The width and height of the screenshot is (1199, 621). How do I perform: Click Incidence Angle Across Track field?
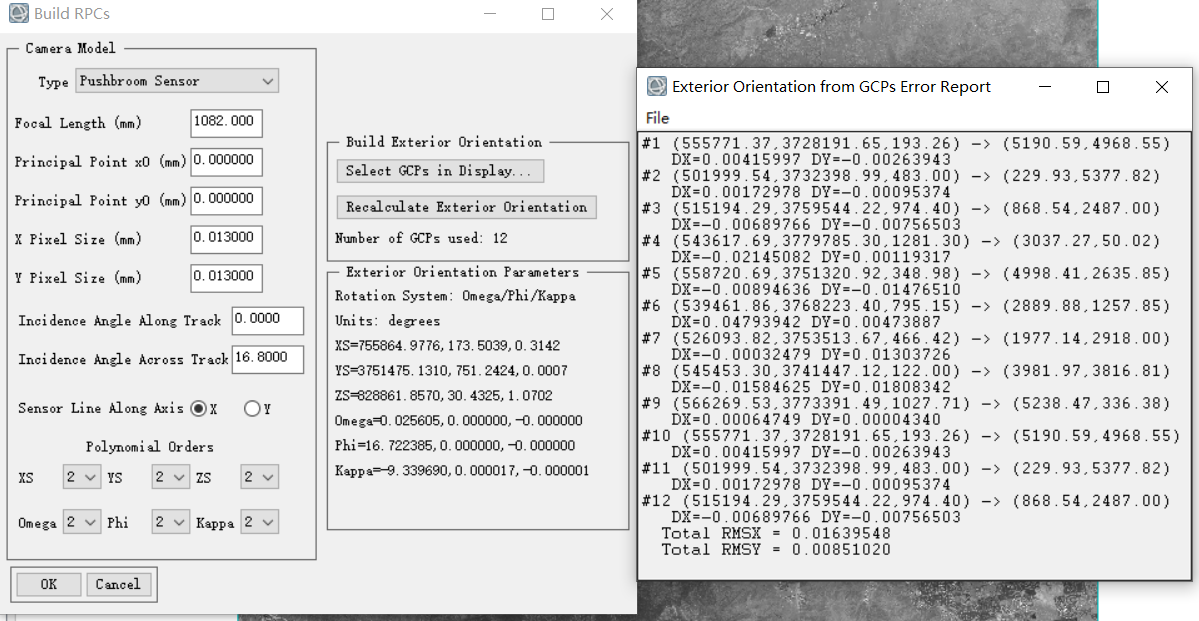(x=268, y=359)
